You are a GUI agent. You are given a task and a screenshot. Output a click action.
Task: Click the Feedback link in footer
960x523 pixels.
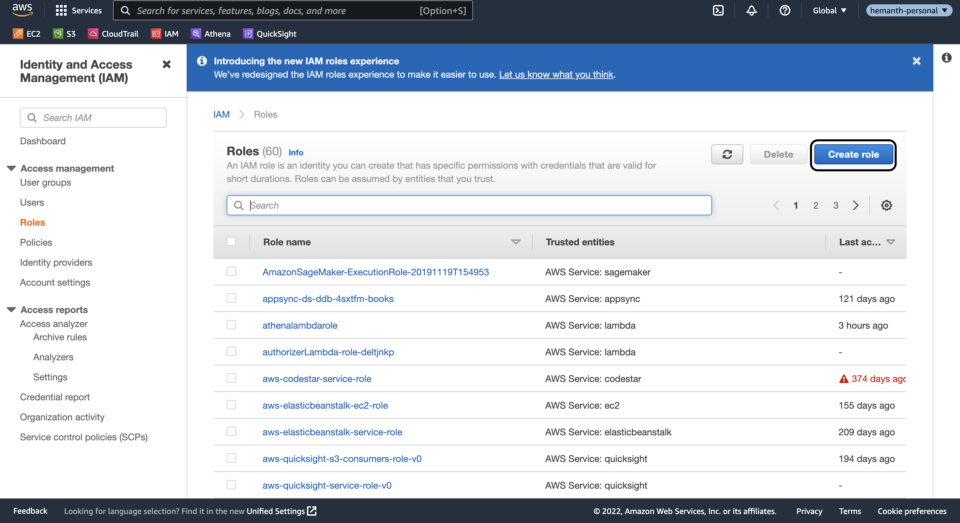click(x=30, y=511)
